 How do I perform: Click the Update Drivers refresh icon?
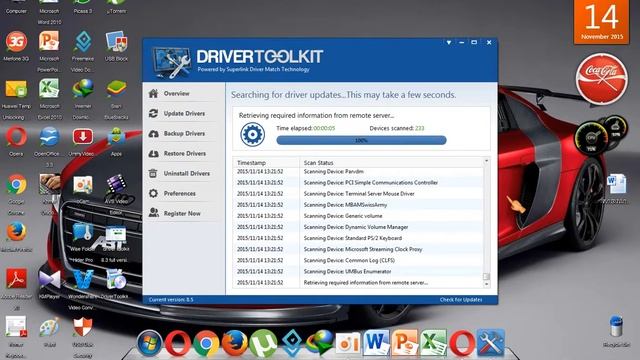(x=153, y=113)
